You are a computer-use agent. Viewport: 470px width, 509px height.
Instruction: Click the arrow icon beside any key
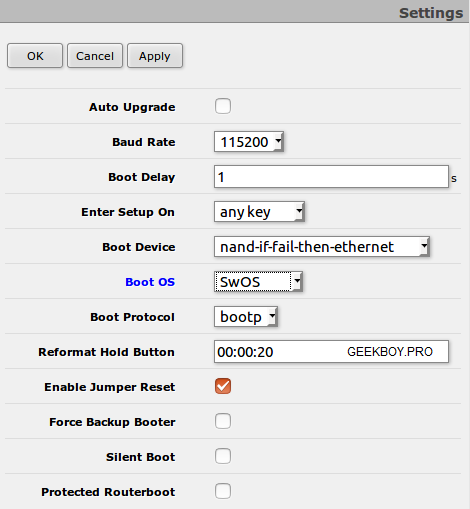pyautogui.click(x=299, y=212)
